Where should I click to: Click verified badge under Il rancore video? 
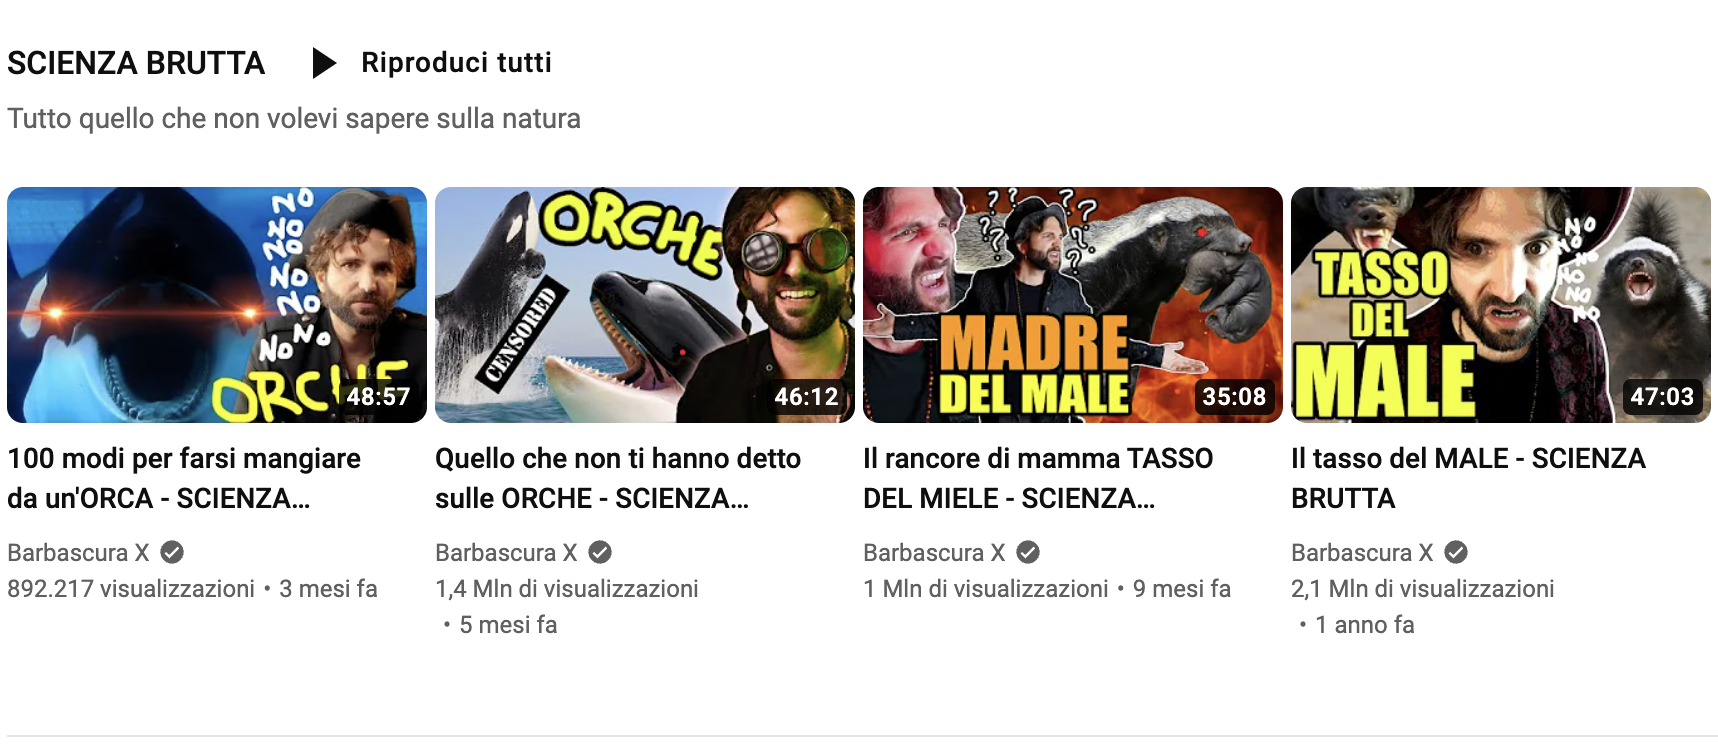click(x=1028, y=552)
